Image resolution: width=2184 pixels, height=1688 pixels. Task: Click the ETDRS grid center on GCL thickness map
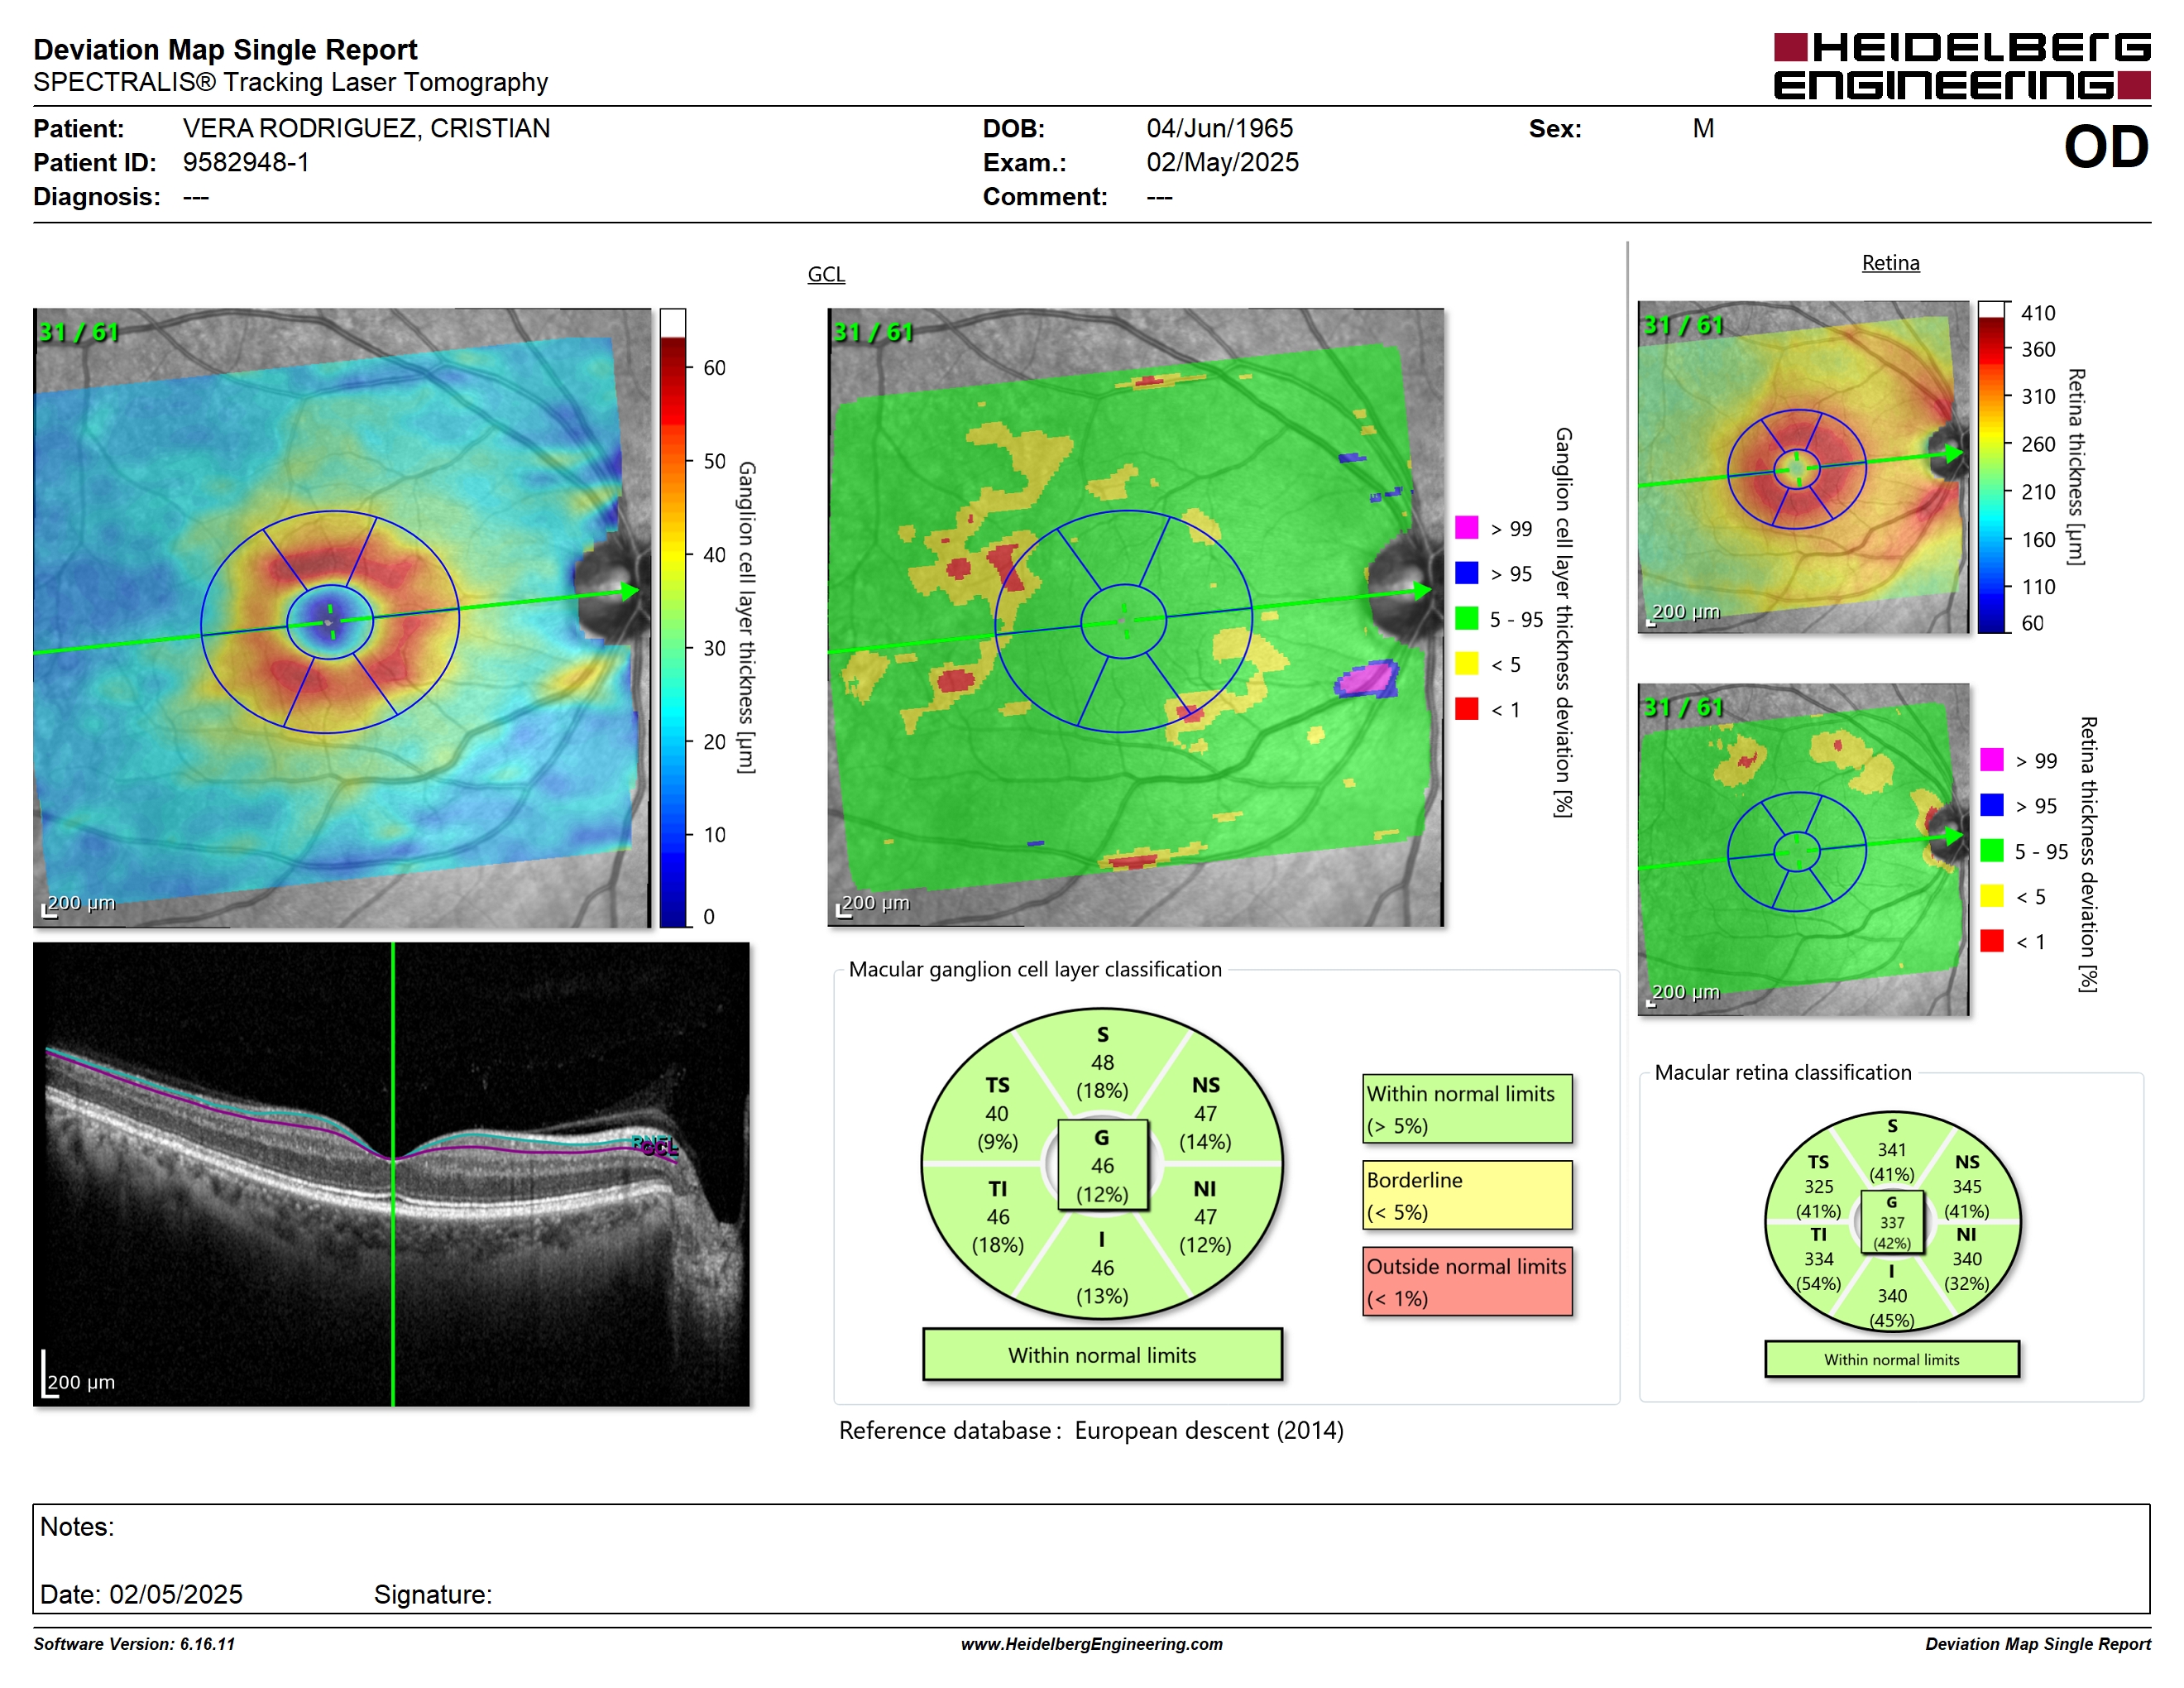click(330, 622)
